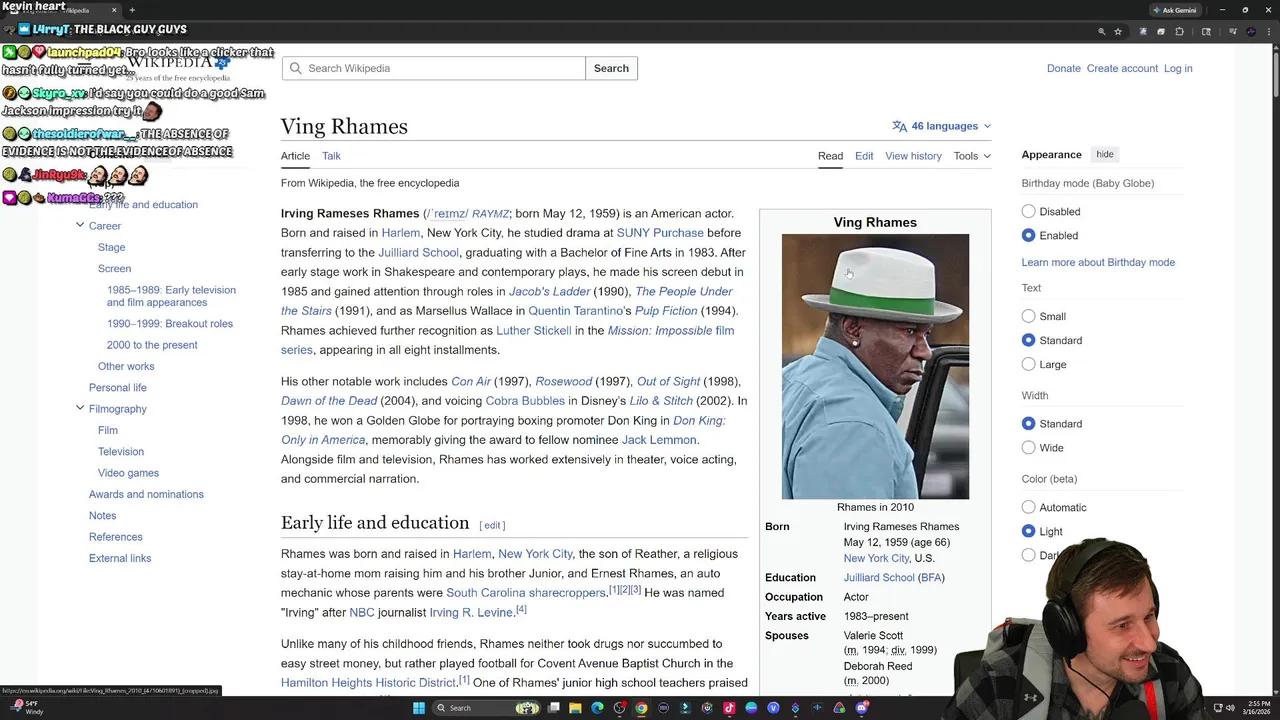Select Enabled for Birthday mode

tap(1028, 235)
